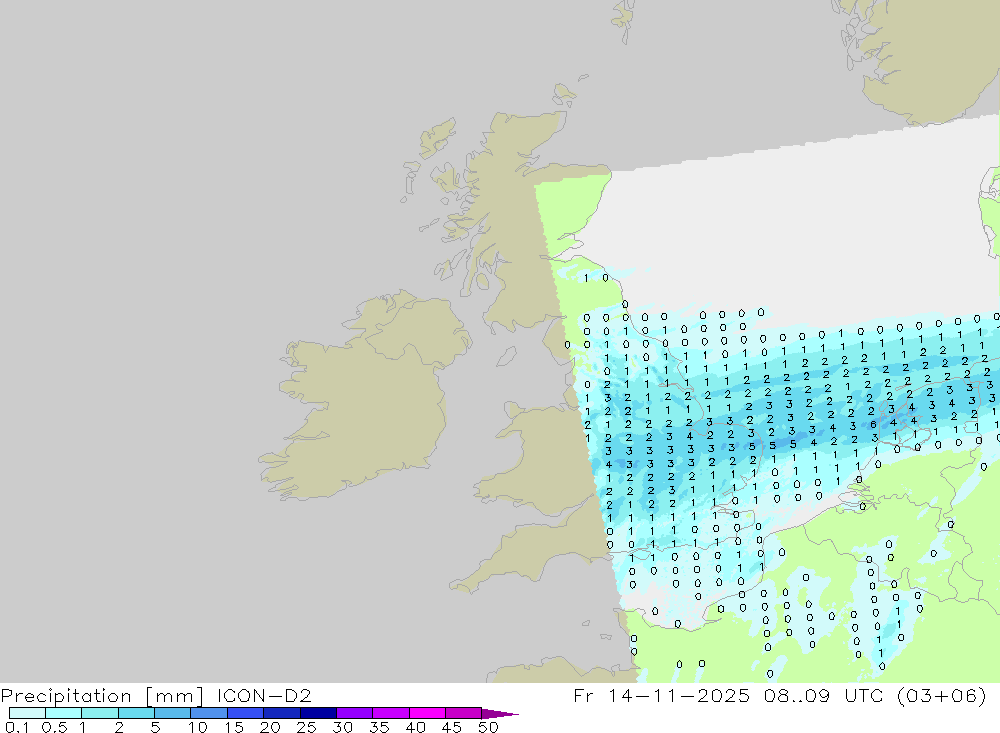Click the 15–20 mm blue legend swatch
This screenshot has height=733, width=1000.
[x=245, y=713]
